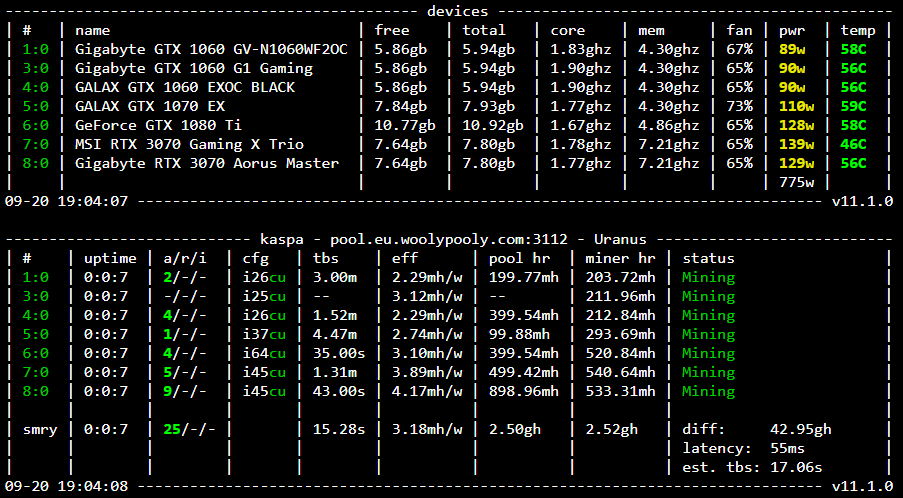Click the devices section title
The width and height of the screenshot is (903, 498).
click(x=457, y=12)
